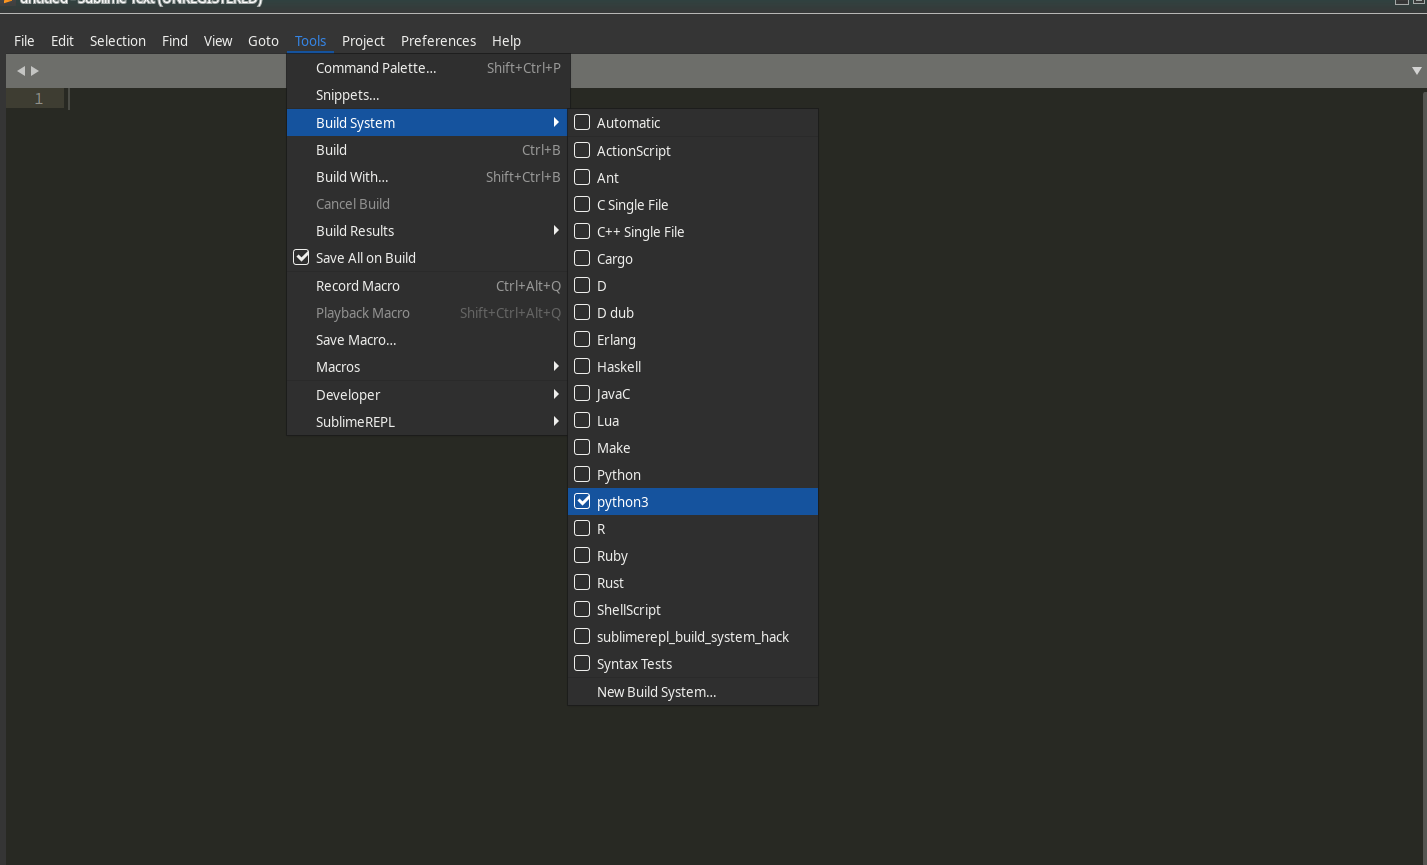This screenshot has width=1427, height=865.
Task: Select Cargo build system
Action: click(693, 258)
